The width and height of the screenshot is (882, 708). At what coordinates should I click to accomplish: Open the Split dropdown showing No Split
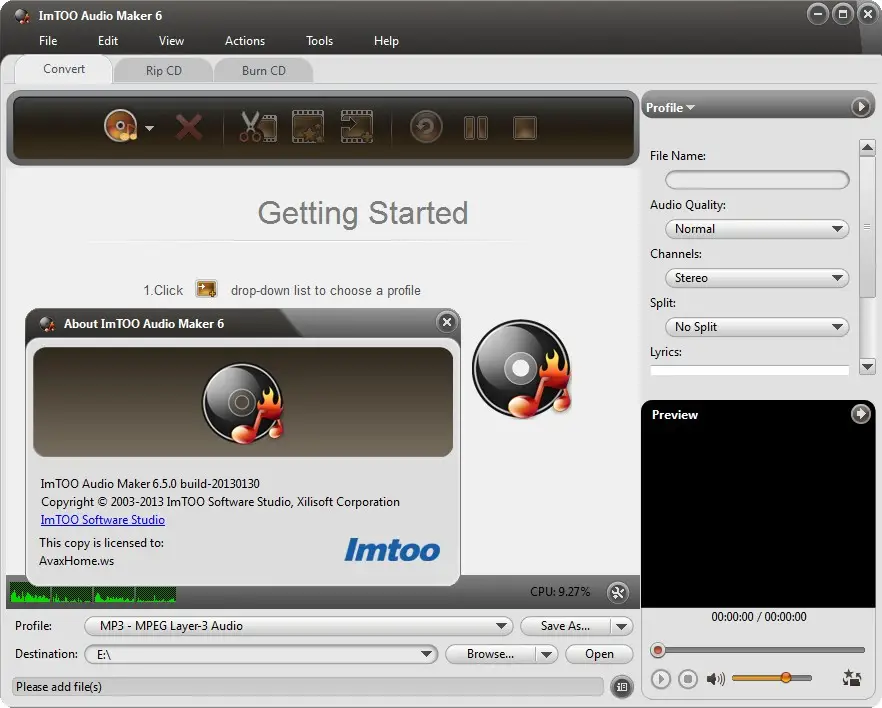(757, 327)
